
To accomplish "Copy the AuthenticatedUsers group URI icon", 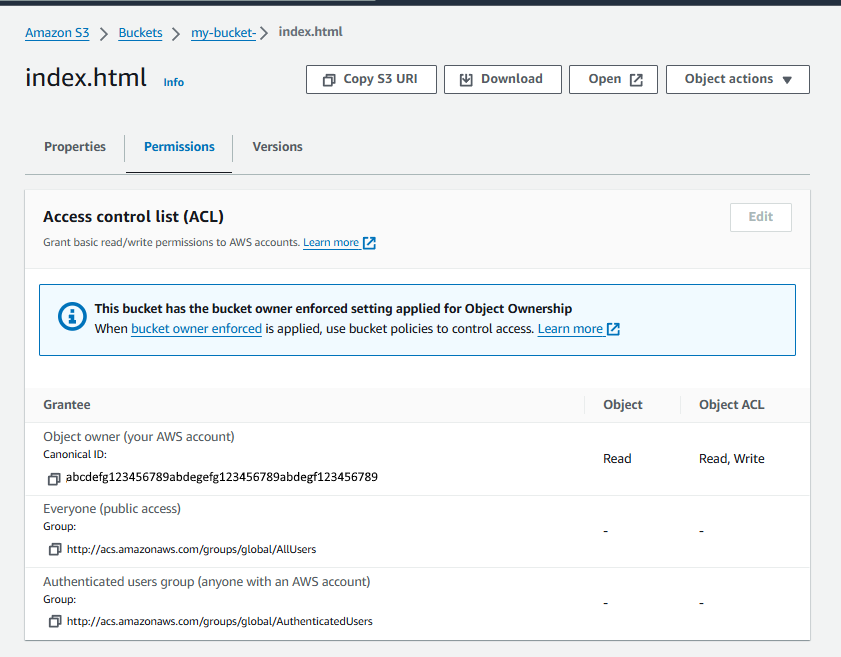I will pyautogui.click(x=54, y=621).
